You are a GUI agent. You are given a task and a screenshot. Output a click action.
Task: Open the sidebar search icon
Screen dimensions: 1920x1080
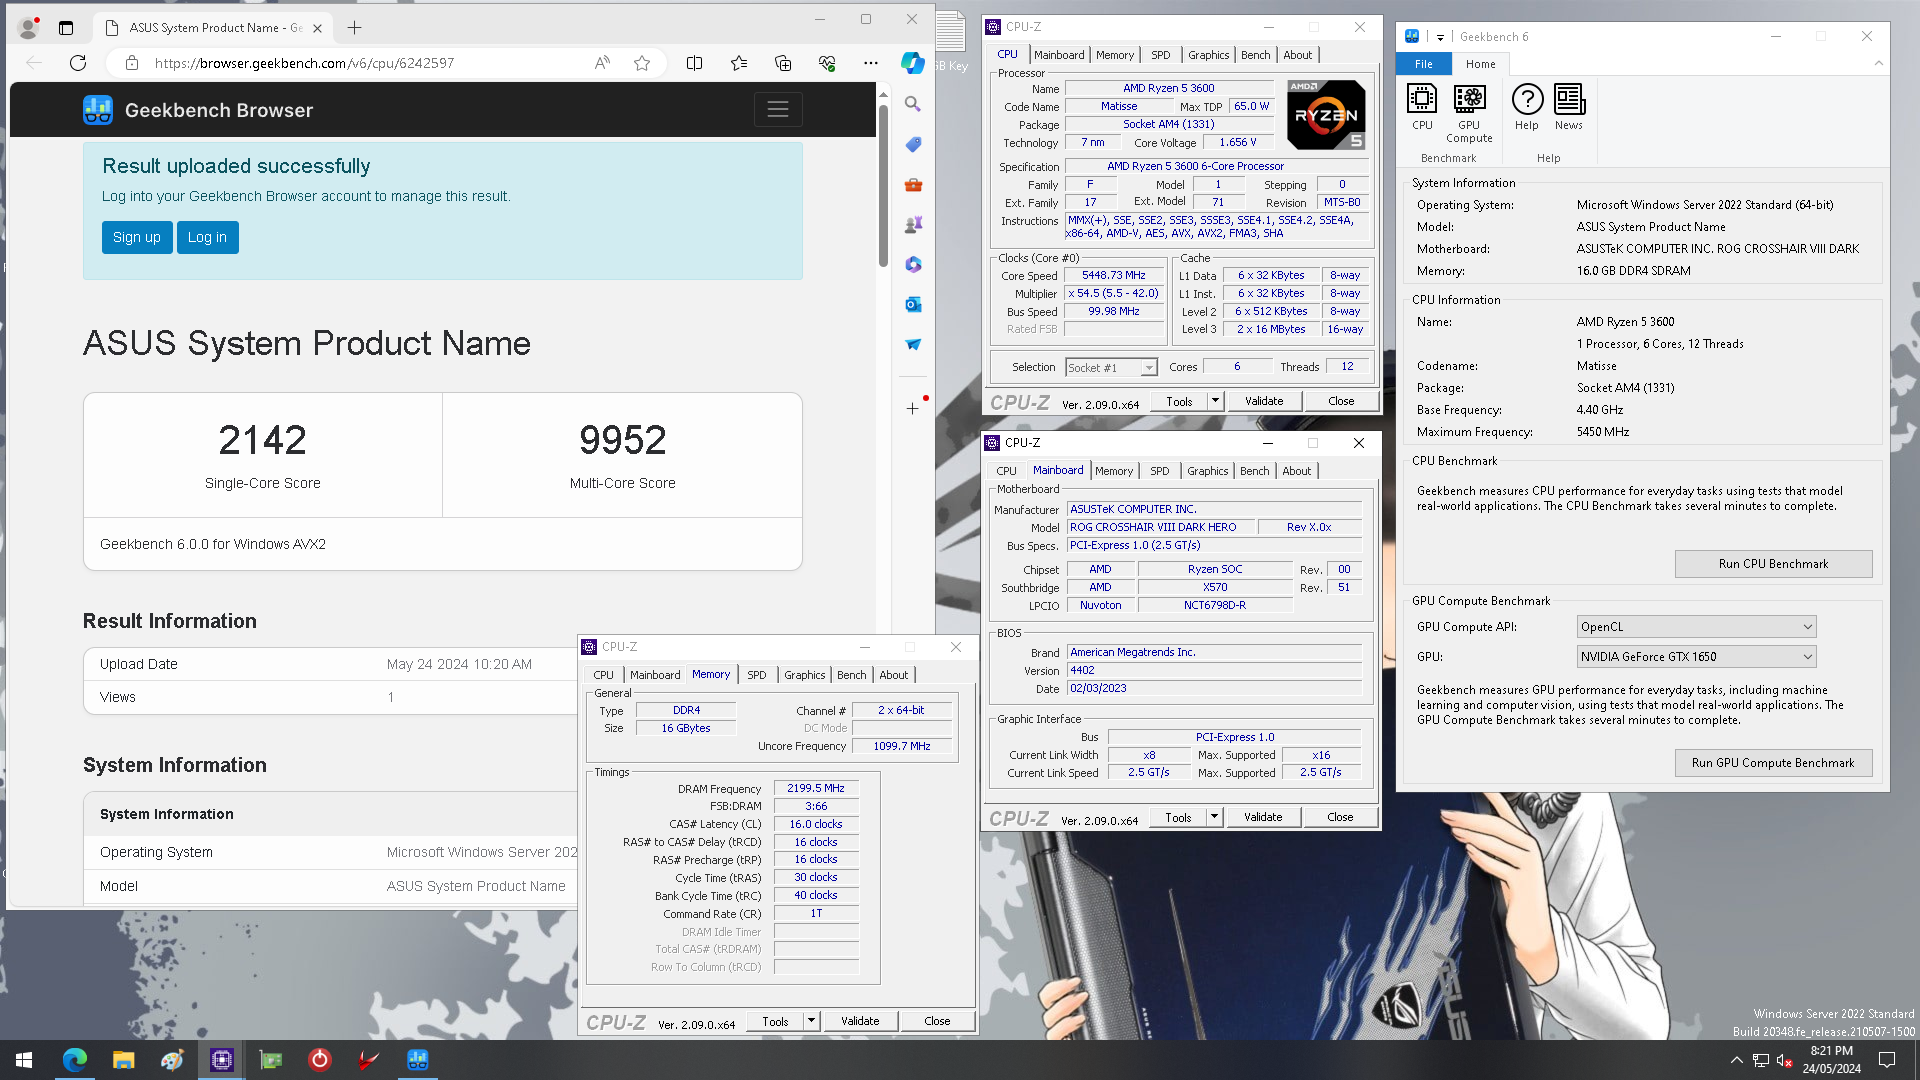(x=913, y=104)
